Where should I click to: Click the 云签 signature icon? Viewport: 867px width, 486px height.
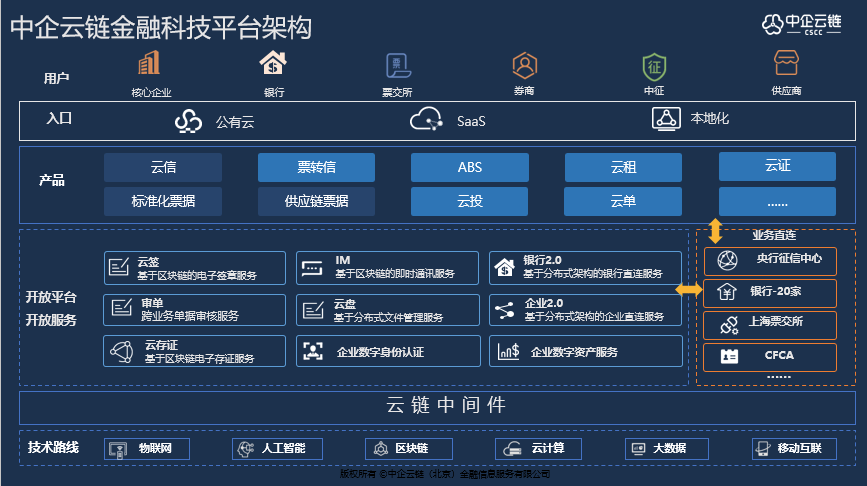pyautogui.click(x=119, y=267)
